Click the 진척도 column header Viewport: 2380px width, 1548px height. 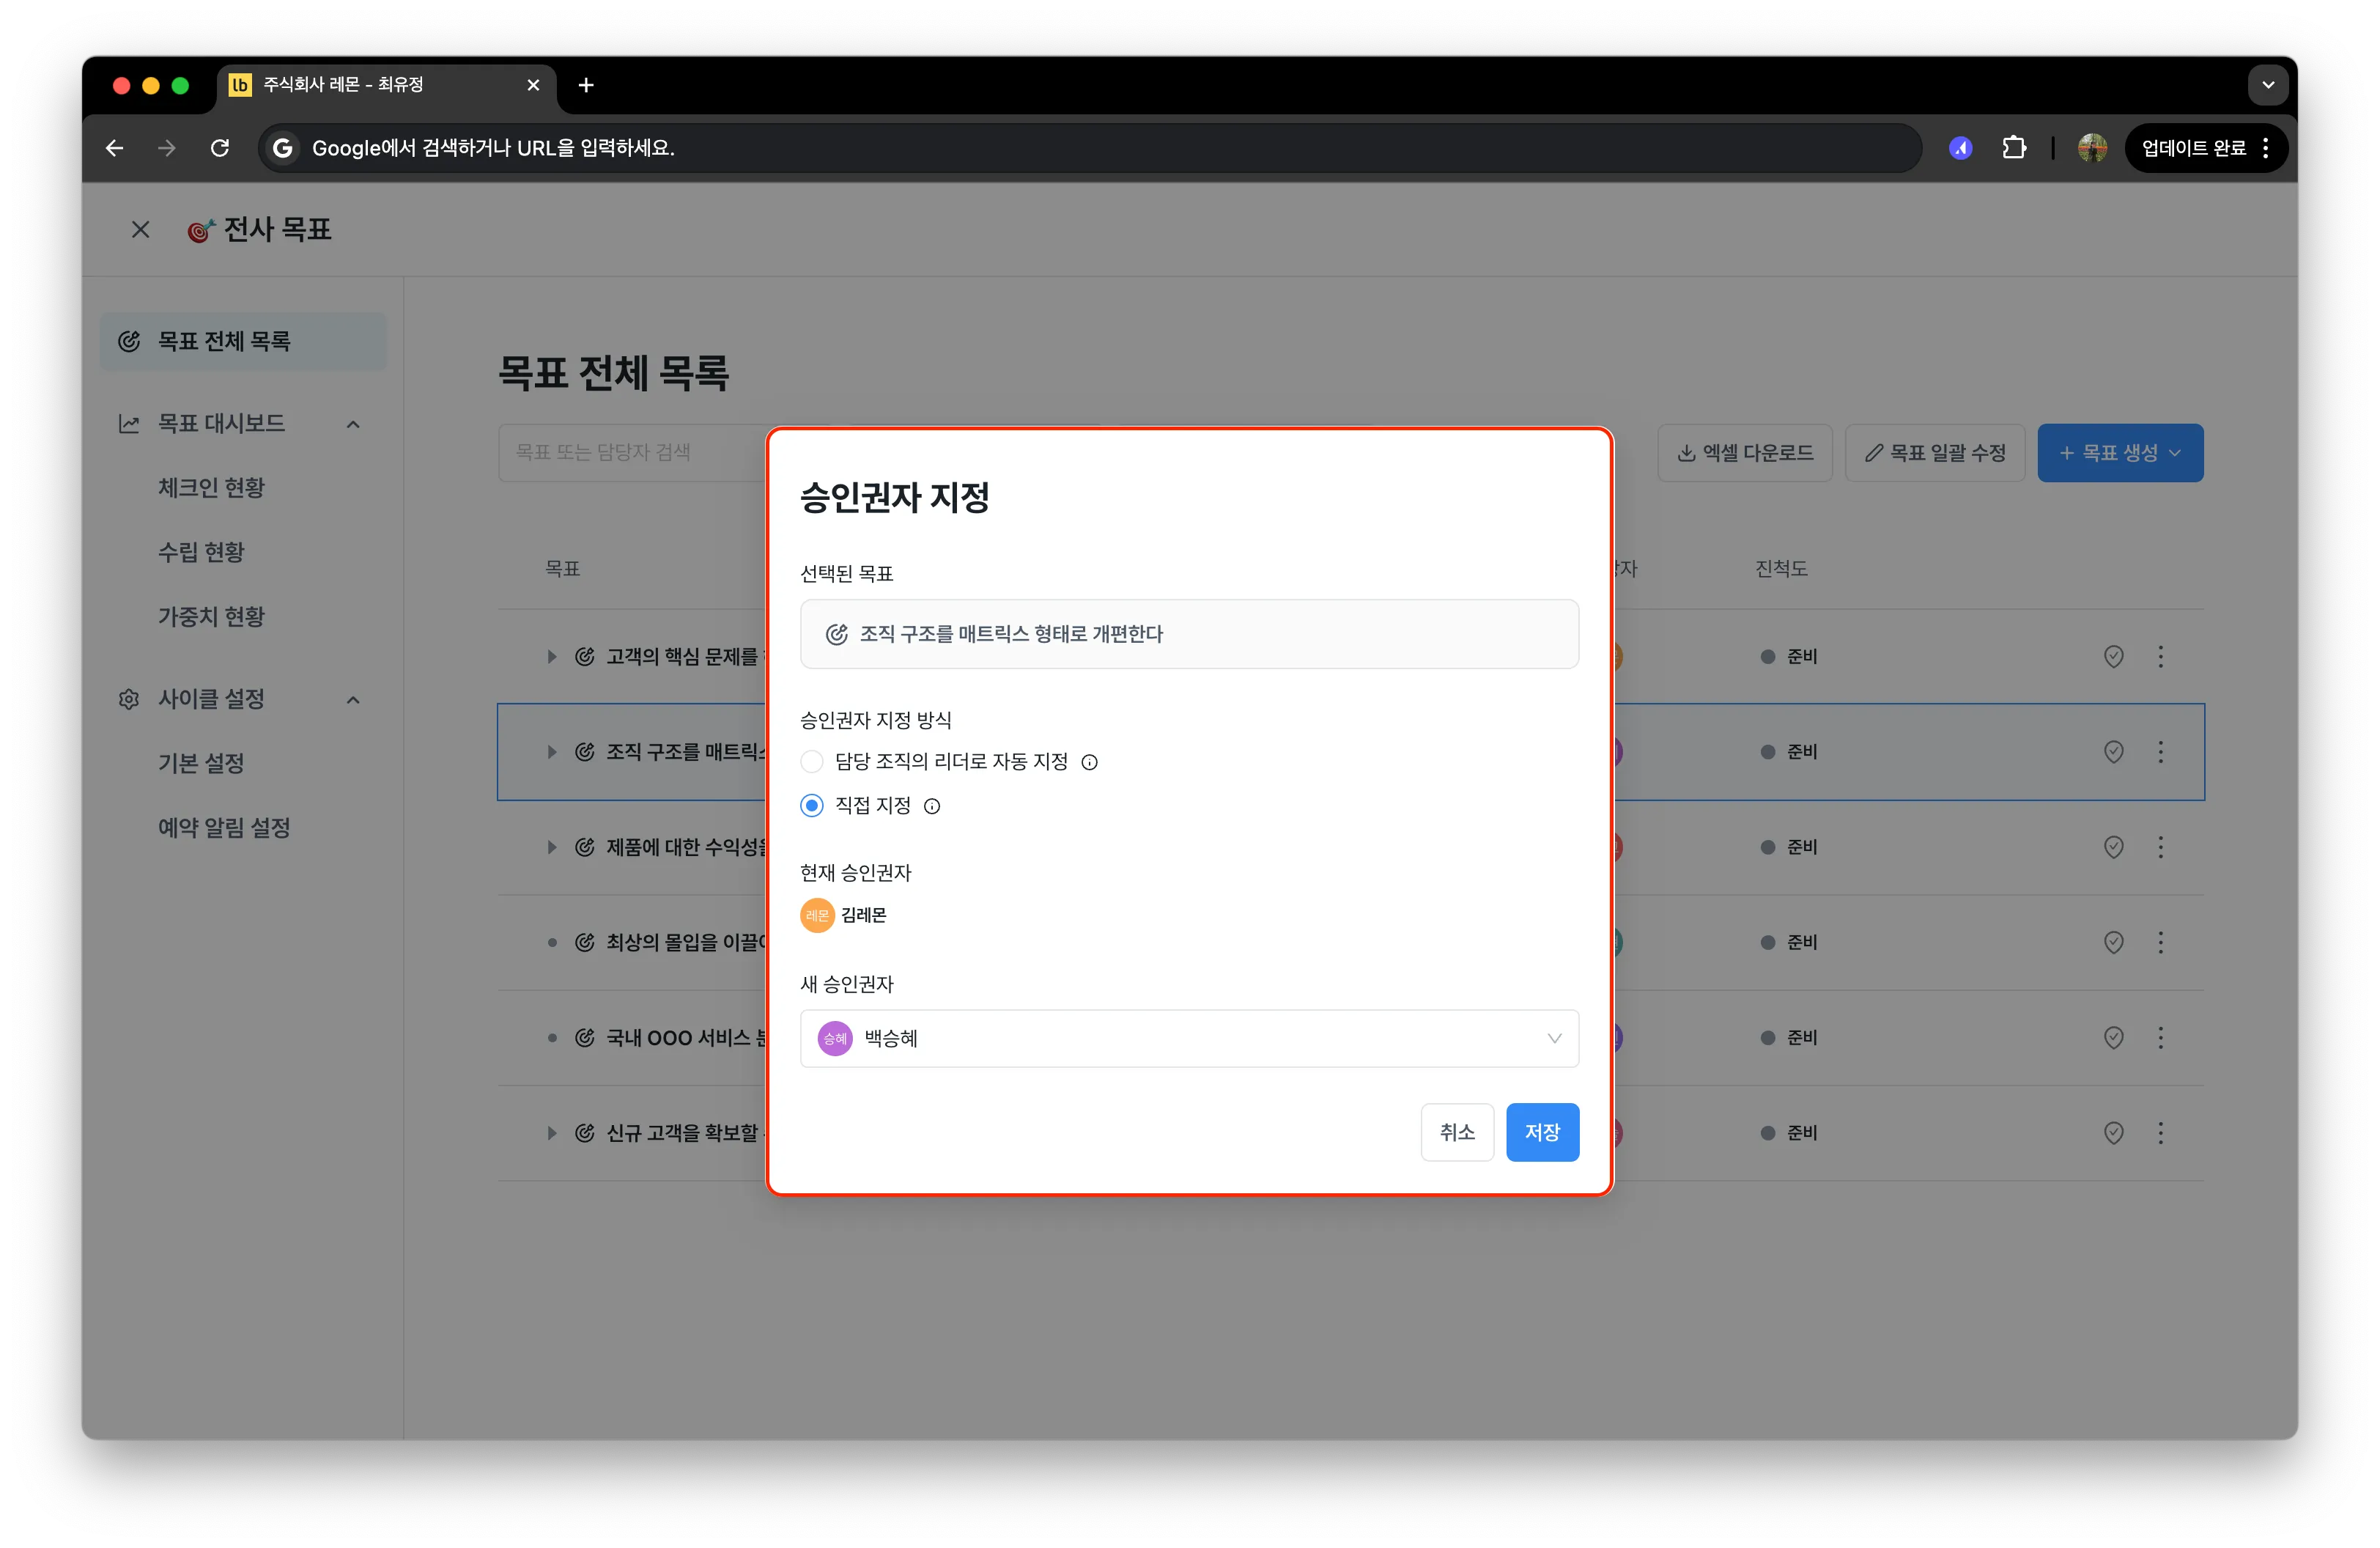[x=1781, y=569]
